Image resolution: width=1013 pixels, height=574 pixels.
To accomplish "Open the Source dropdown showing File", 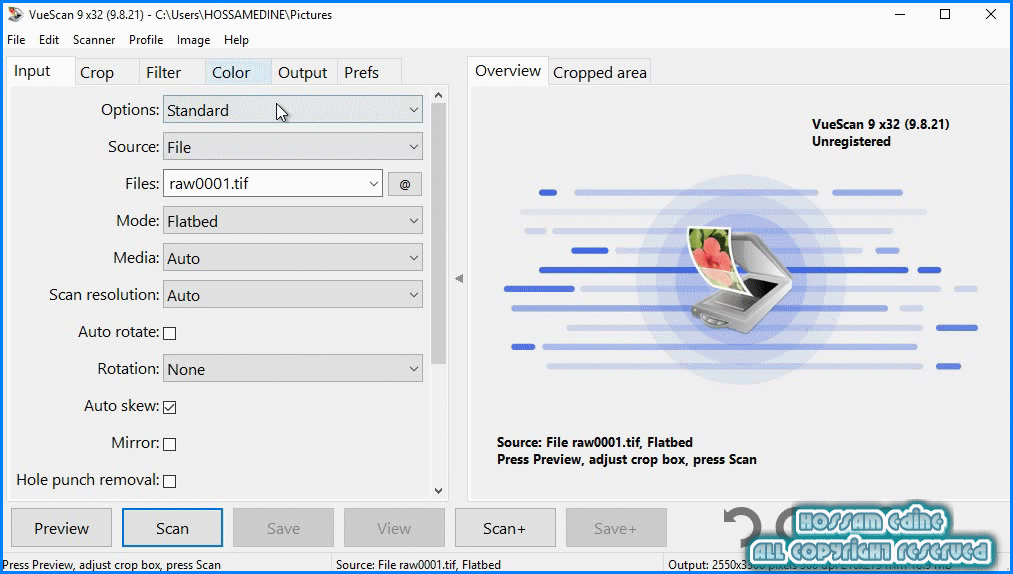I will click(293, 147).
